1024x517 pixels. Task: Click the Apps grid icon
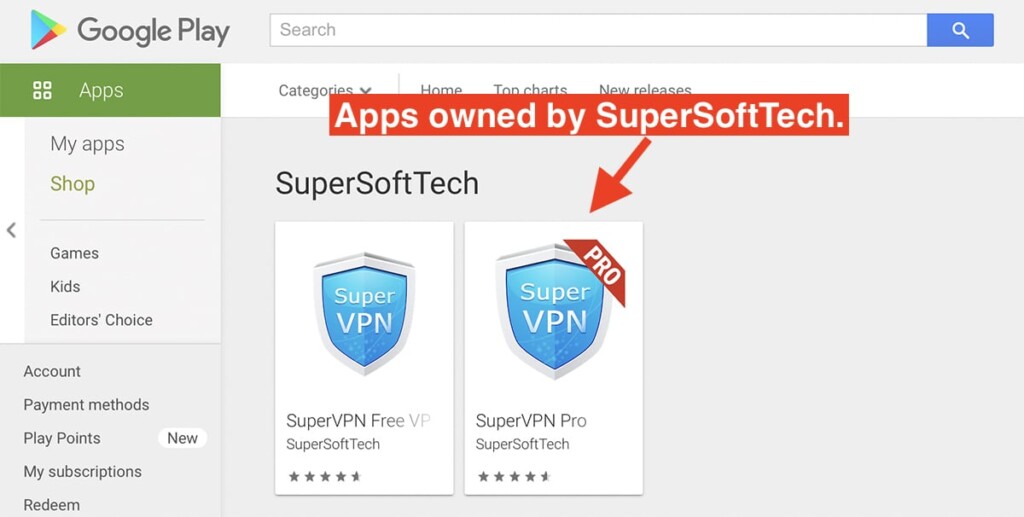(x=42, y=90)
